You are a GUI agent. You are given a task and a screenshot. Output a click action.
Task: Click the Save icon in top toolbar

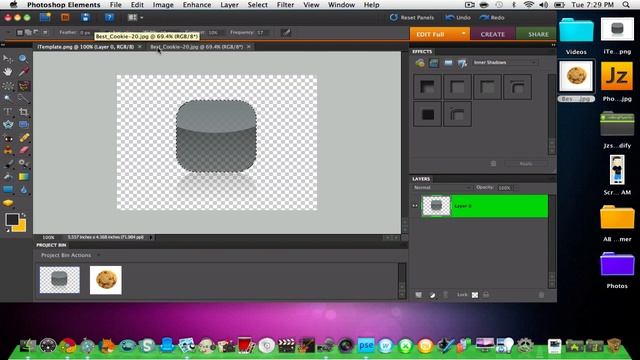pos(85,18)
